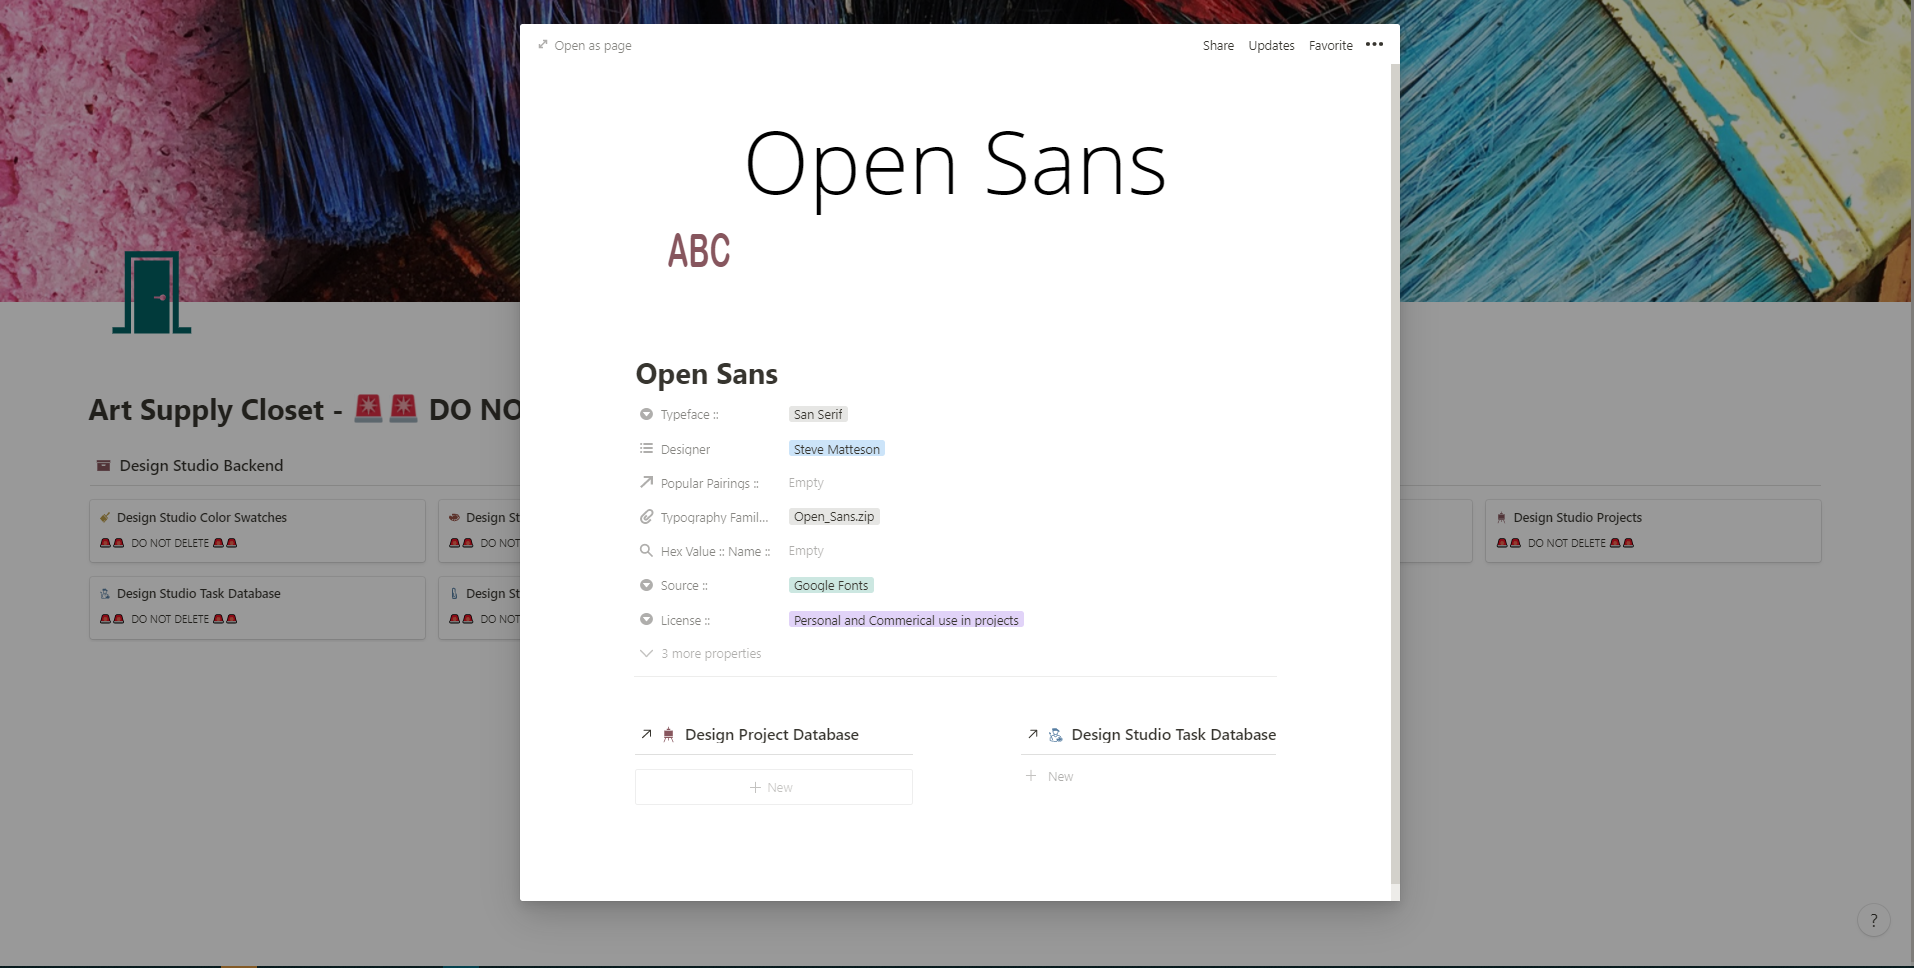Open the Designer property menu
The height and width of the screenshot is (968, 1914).
click(x=685, y=449)
